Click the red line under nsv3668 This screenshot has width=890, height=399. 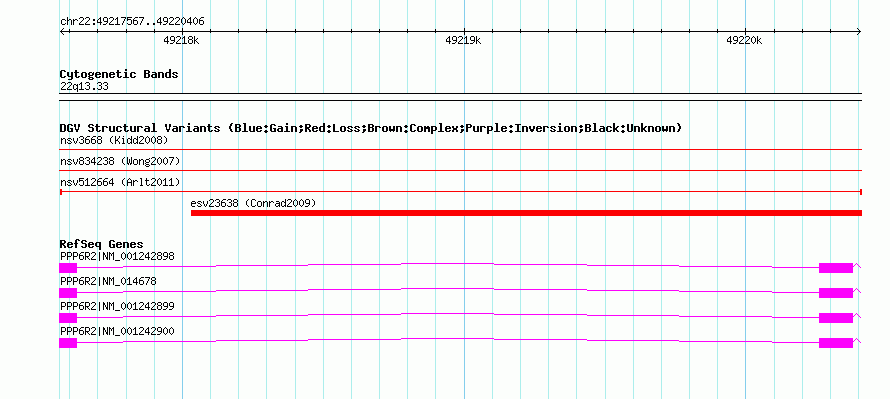click(x=461, y=149)
